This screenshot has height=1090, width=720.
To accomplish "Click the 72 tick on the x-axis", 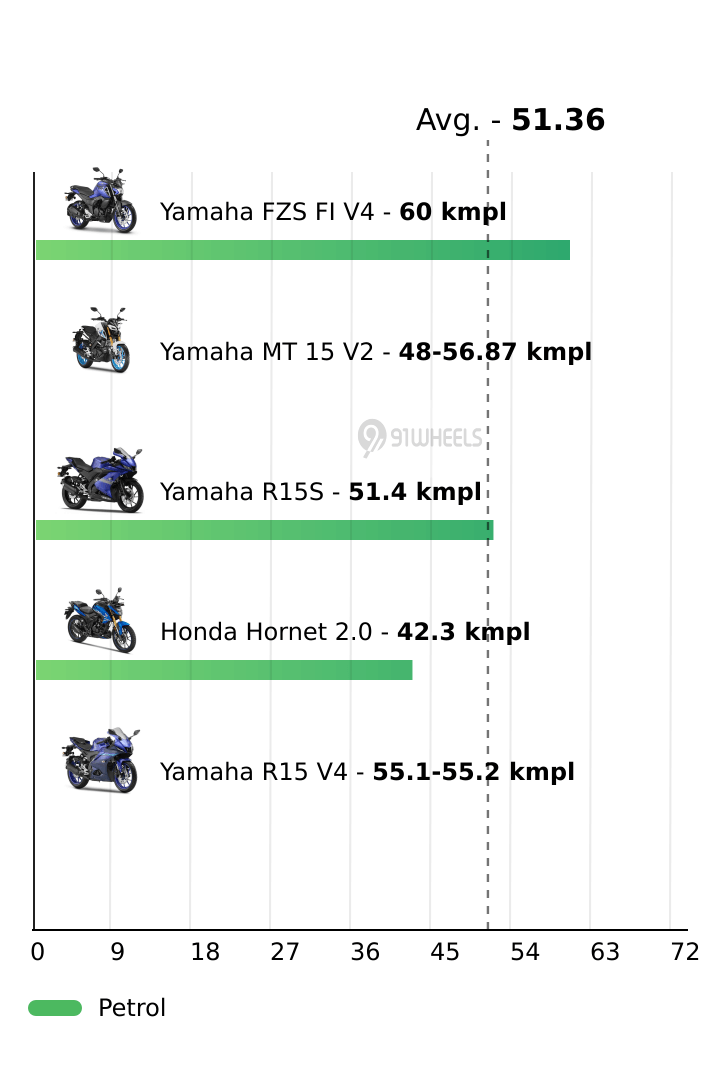I will [685, 953].
